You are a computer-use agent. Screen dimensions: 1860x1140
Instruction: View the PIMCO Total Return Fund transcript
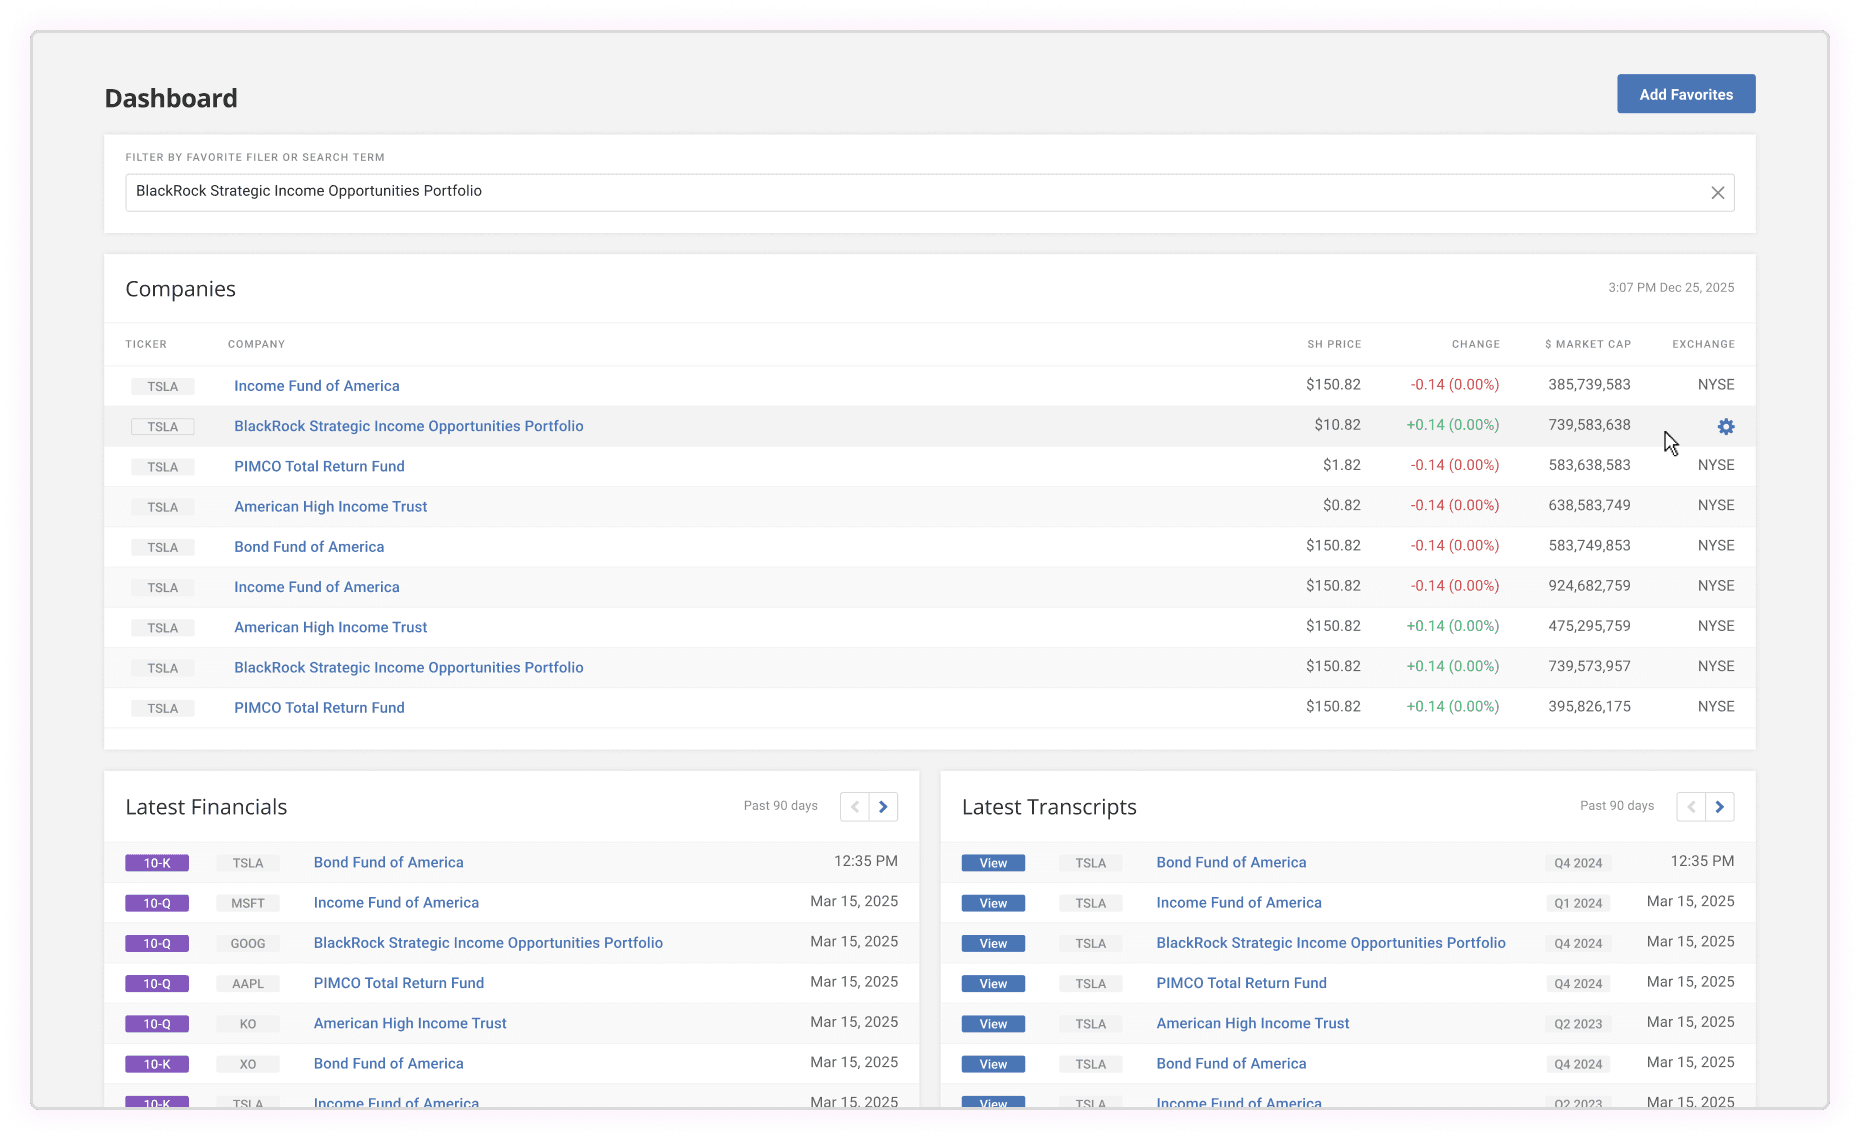(993, 984)
